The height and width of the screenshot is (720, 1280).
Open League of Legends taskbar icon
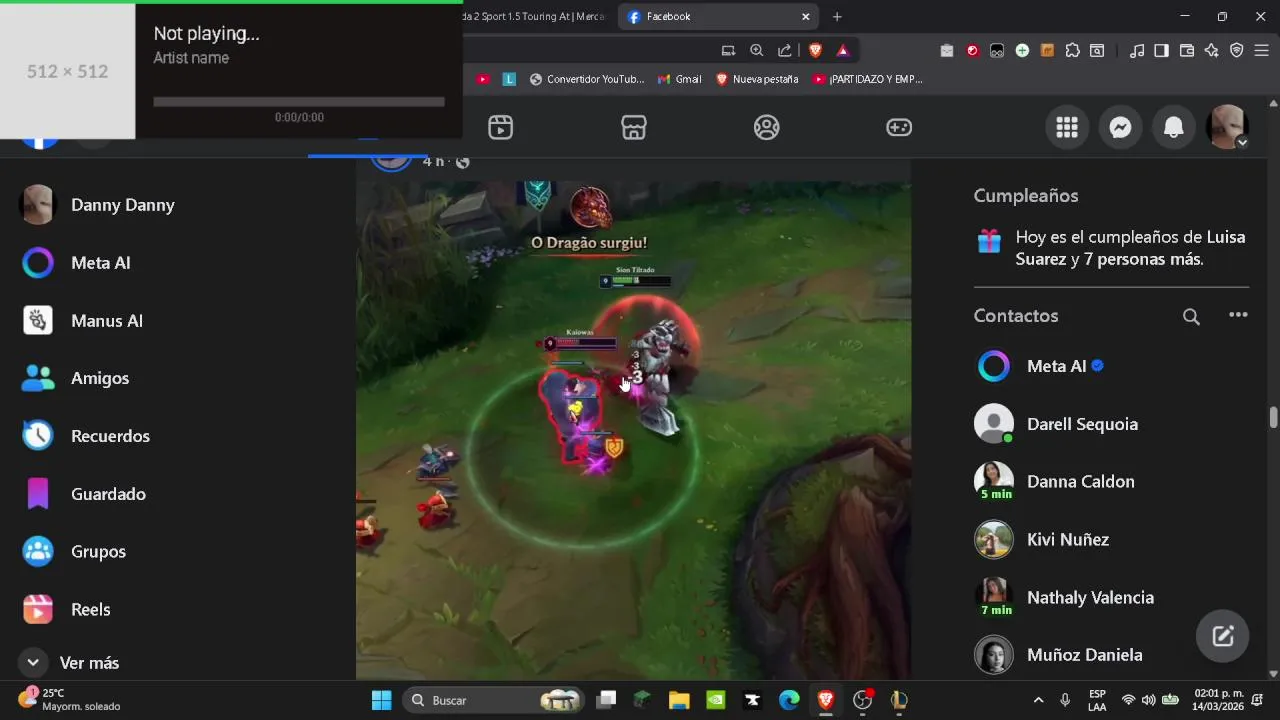(x=899, y=700)
